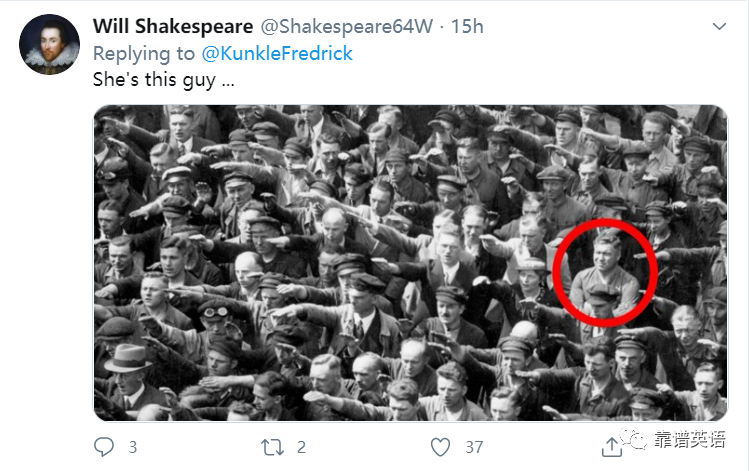
Task: Open the tweet's 15h timestamp
Action: coord(467,26)
